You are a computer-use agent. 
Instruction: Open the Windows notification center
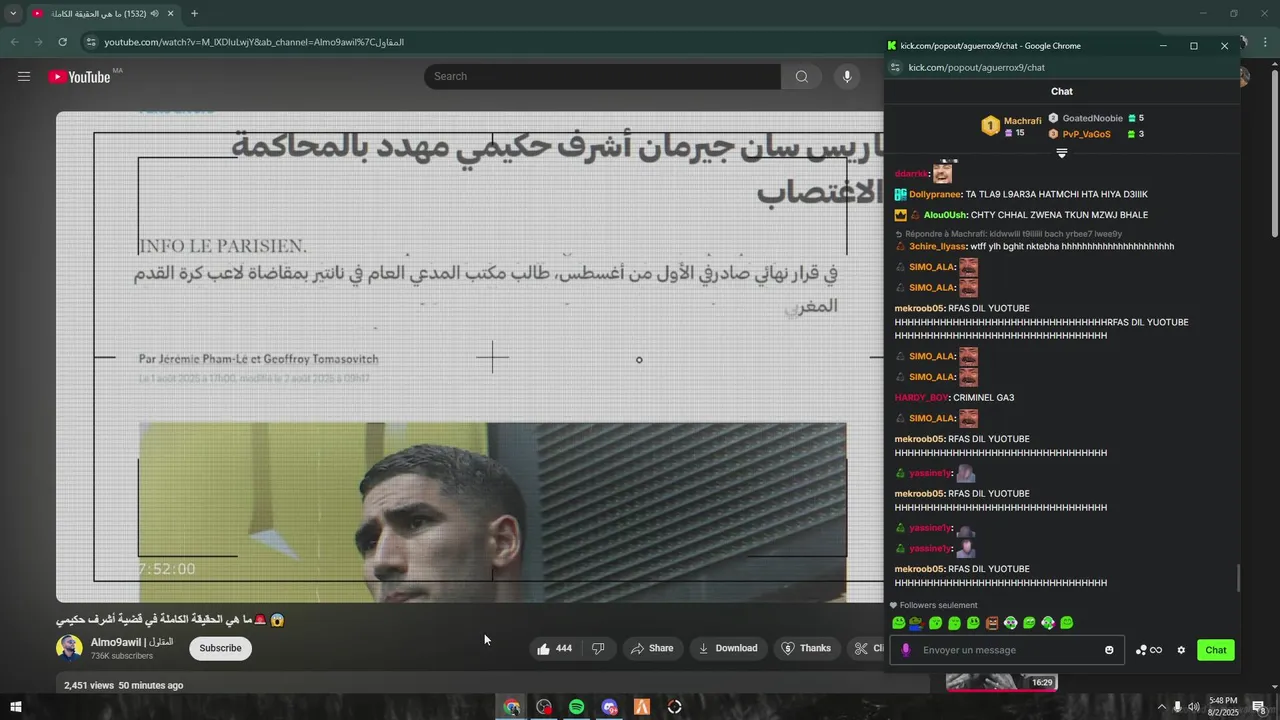point(1260,707)
